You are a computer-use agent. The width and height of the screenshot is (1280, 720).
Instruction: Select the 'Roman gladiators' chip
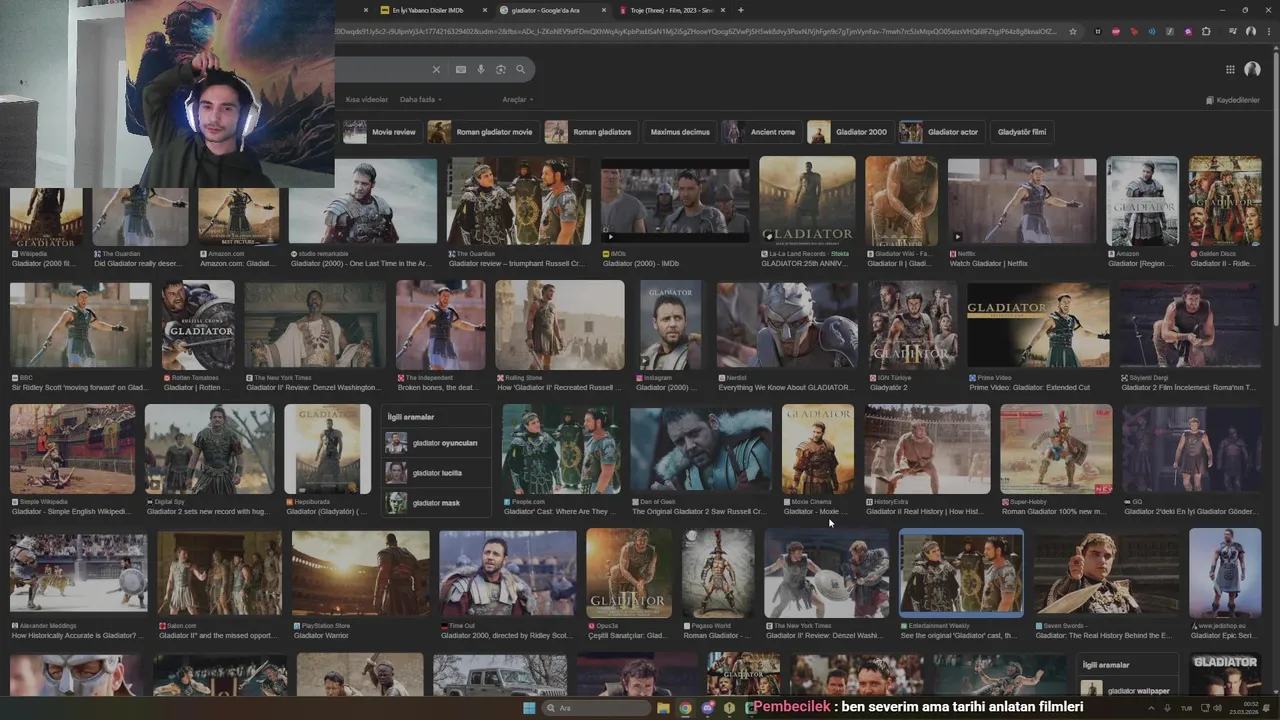[x=590, y=132]
